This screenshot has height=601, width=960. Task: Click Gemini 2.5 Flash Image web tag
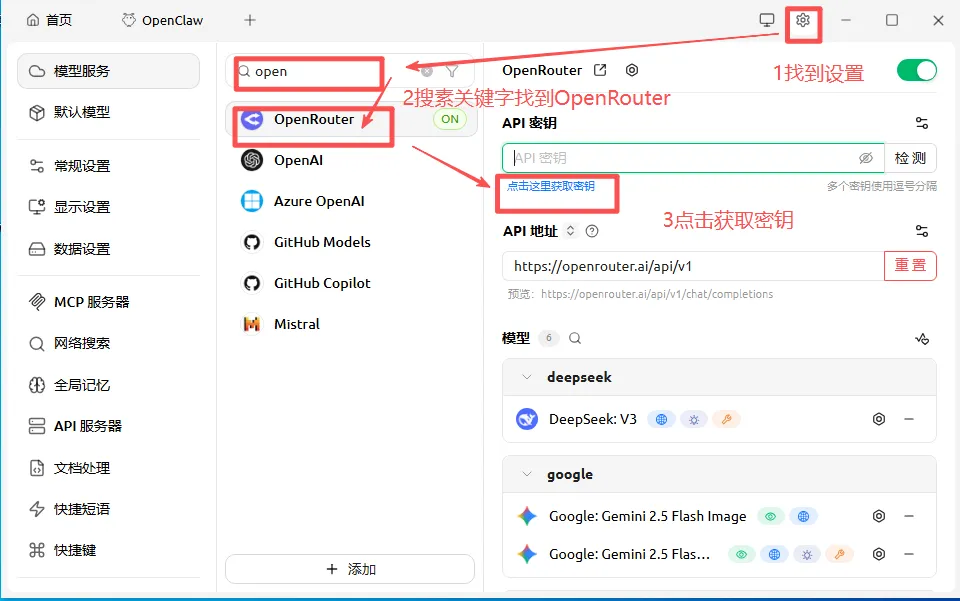[x=803, y=517]
